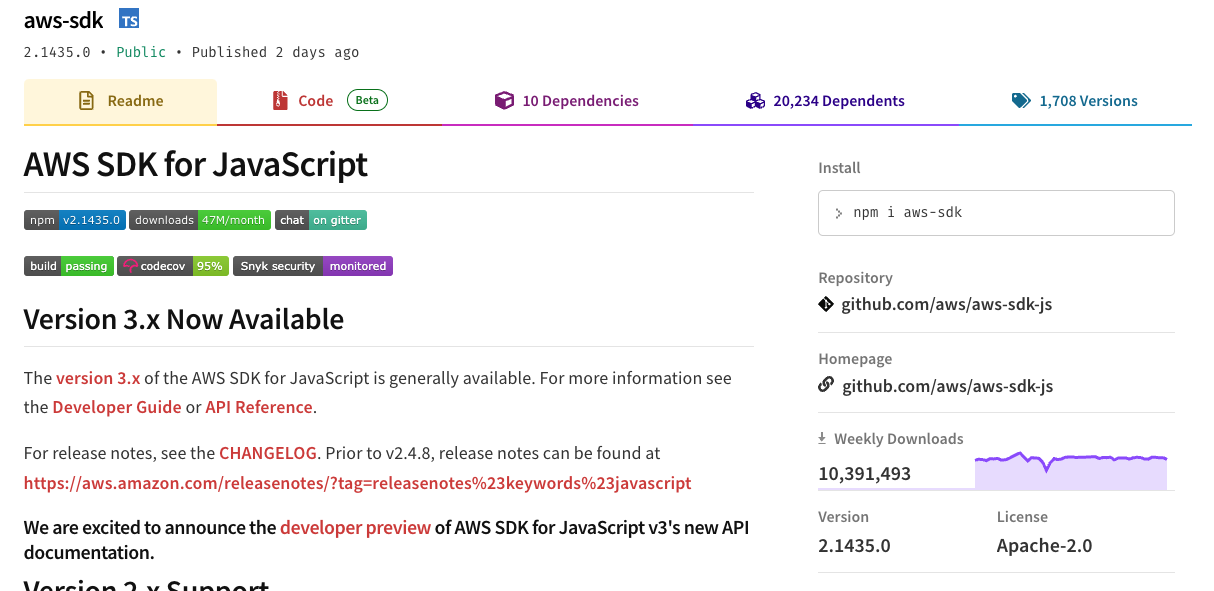The height and width of the screenshot is (591, 1214).
Task: Open the CHANGELOG link
Action: click(x=268, y=453)
